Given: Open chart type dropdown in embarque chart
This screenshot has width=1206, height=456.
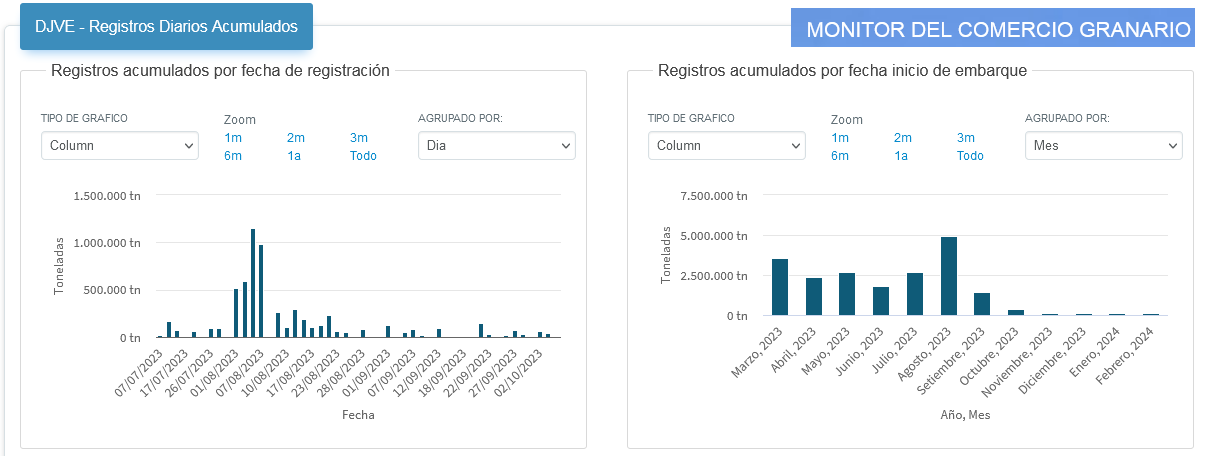Looking at the screenshot, I should pyautogui.click(x=727, y=146).
